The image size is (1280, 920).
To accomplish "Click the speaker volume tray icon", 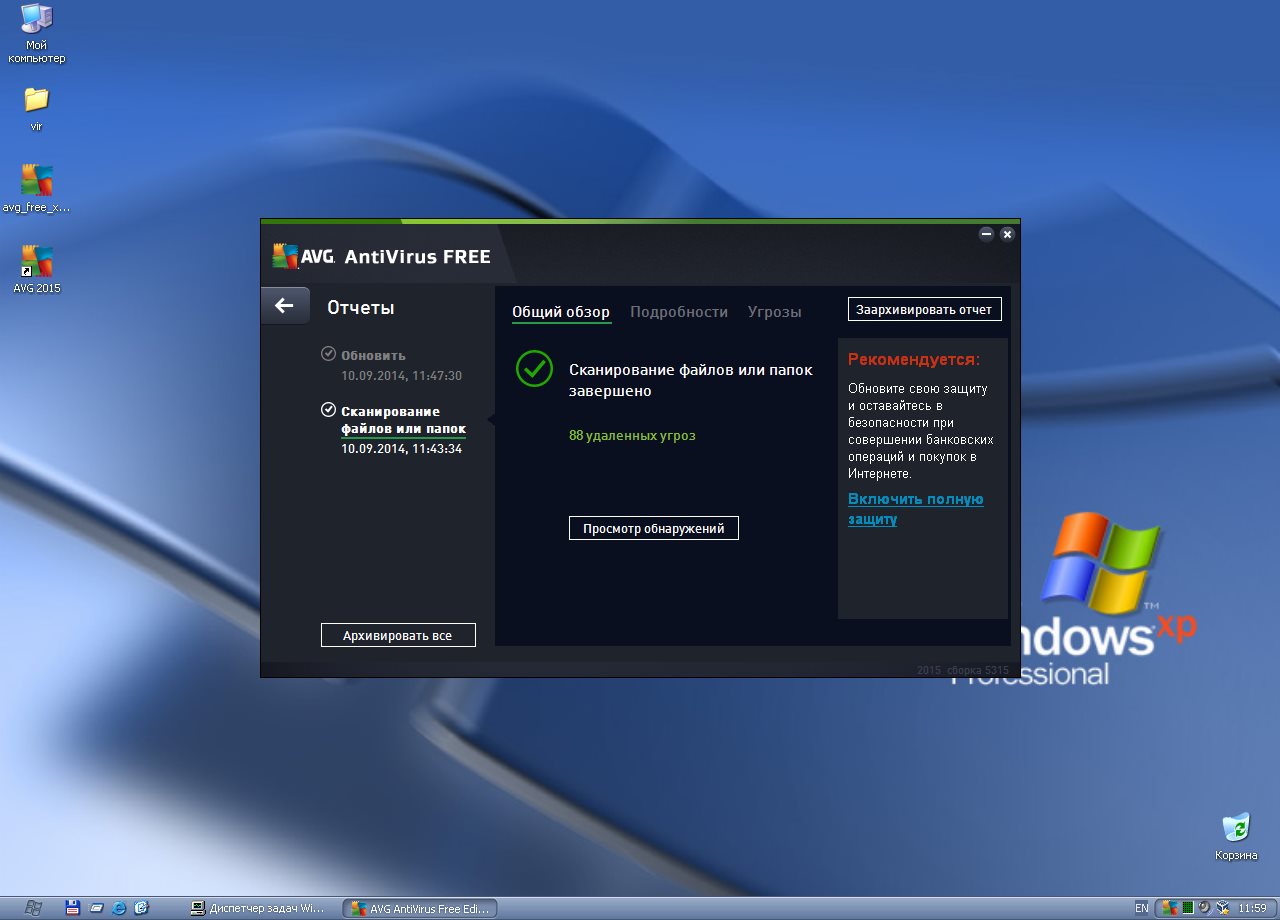I will tap(1205, 908).
